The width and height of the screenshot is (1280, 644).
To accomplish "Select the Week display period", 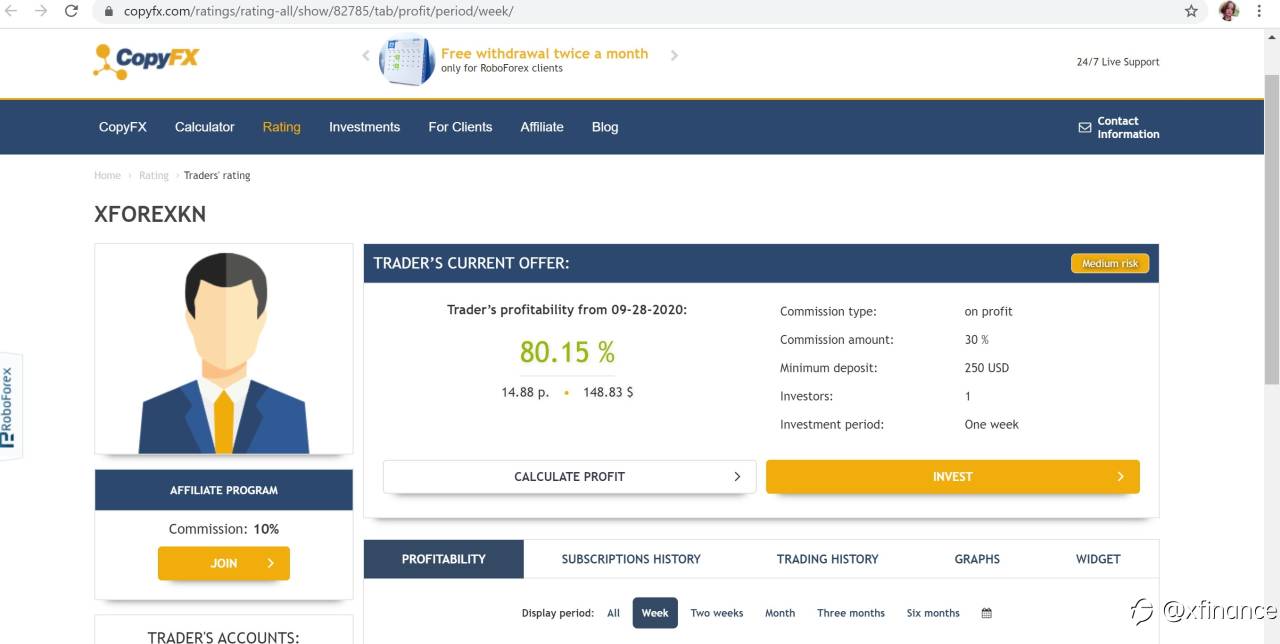I will click(655, 613).
